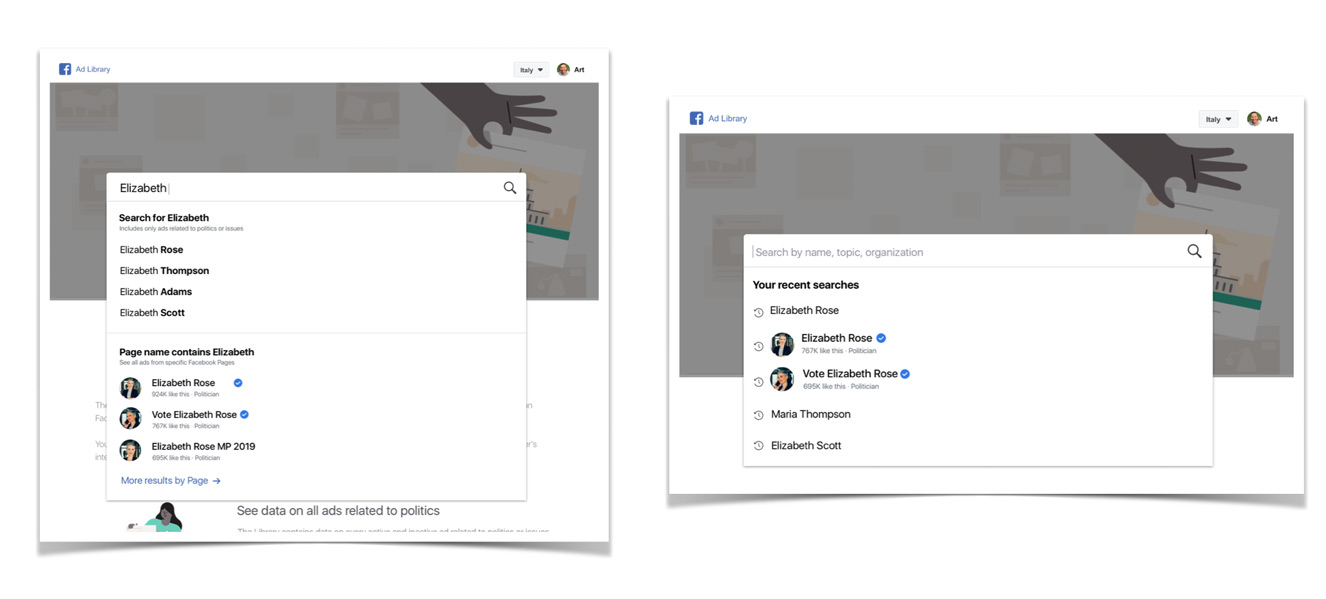Click avatar of Vote Elizabeth Rose in left window
Screen dimensions: 1326x599
pyautogui.click(x=130, y=418)
